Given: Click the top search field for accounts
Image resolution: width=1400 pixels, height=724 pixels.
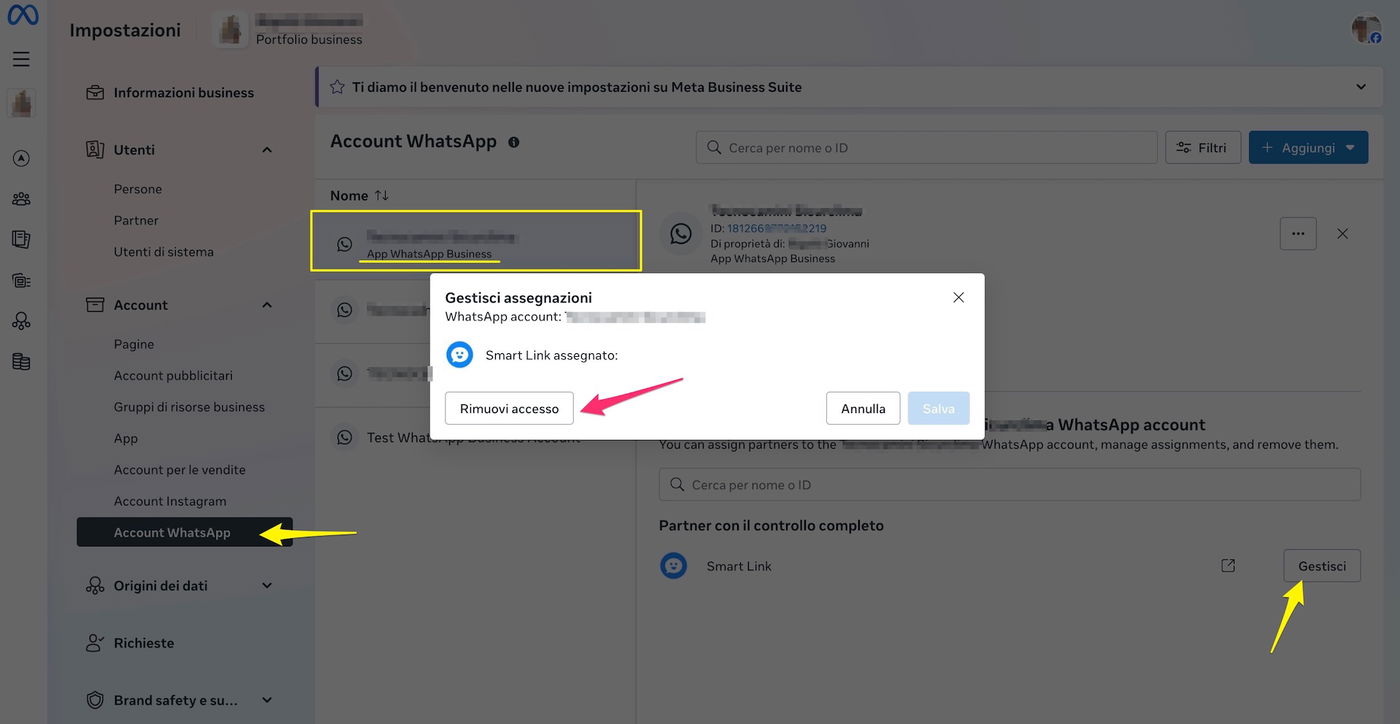Looking at the screenshot, I should [927, 148].
